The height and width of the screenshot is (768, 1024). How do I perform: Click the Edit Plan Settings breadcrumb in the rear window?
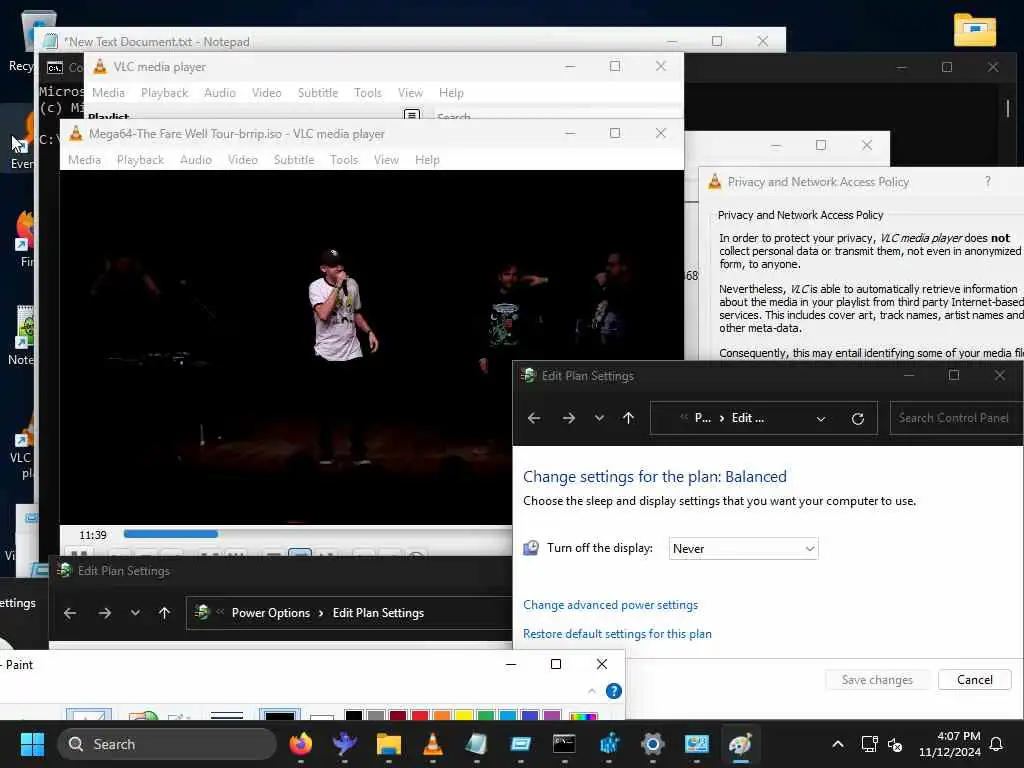coord(378,613)
